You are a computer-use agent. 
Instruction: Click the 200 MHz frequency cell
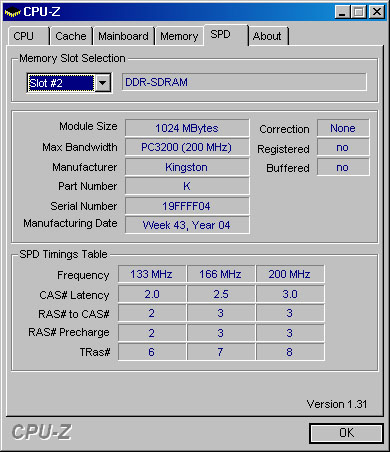coord(290,274)
